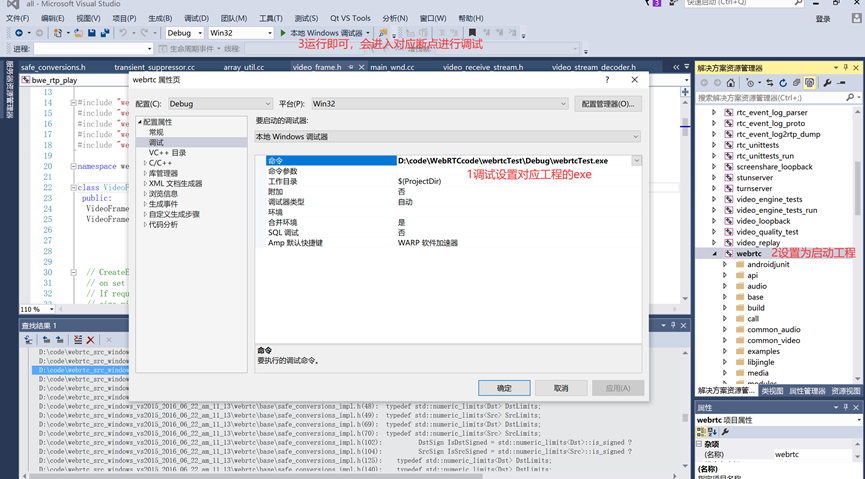
Task: Click property pages wrench in Properties panel
Action: [x=725, y=432]
